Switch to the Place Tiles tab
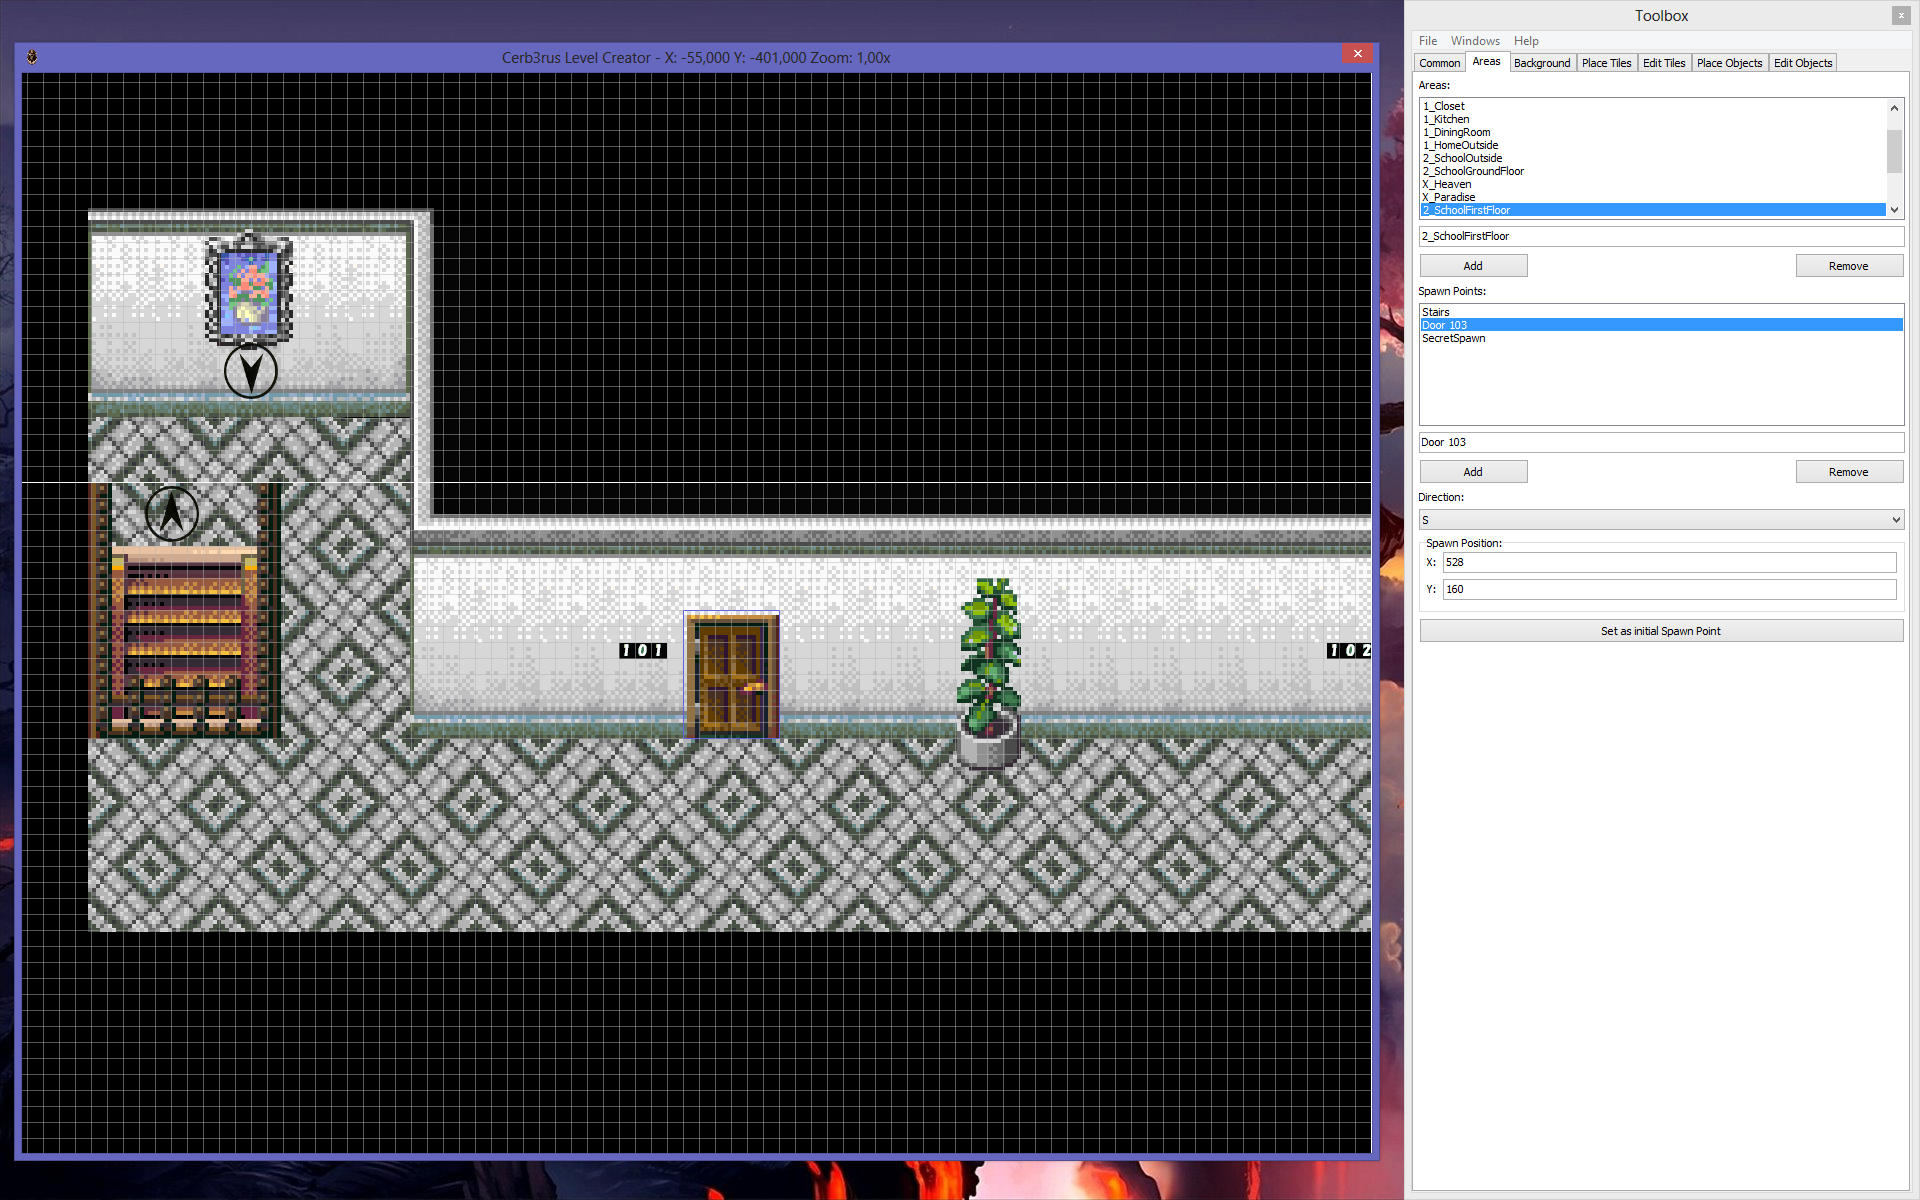1920x1200 pixels. point(1606,62)
